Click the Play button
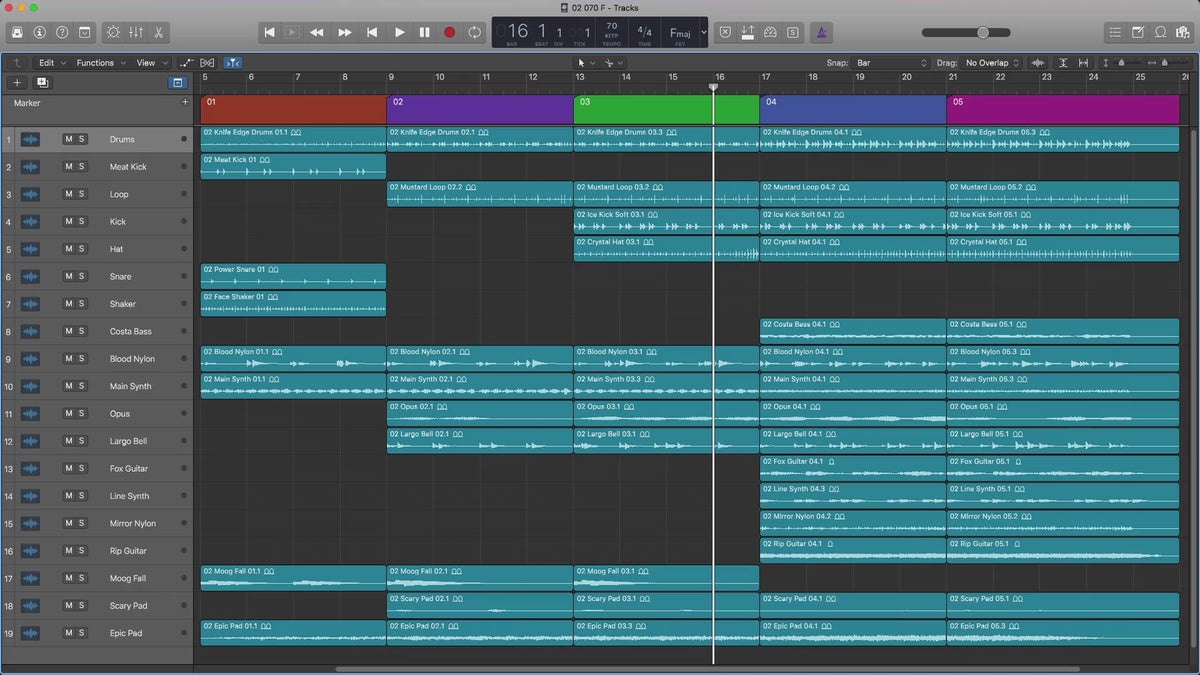This screenshot has width=1200, height=675. [x=400, y=32]
